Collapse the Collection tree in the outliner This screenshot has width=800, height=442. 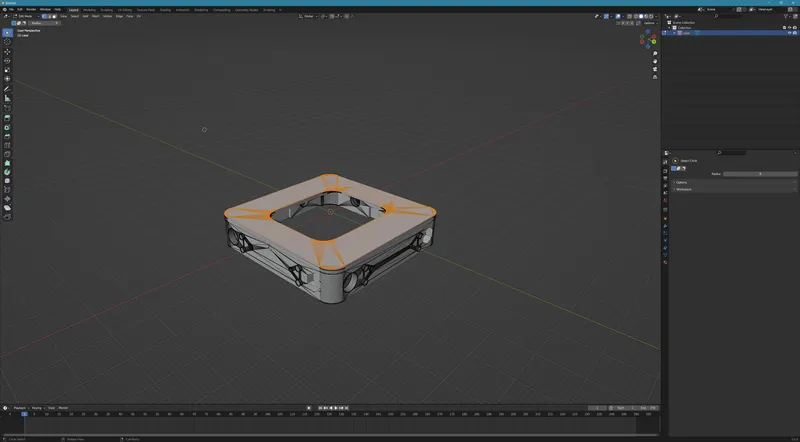[669, 28]
